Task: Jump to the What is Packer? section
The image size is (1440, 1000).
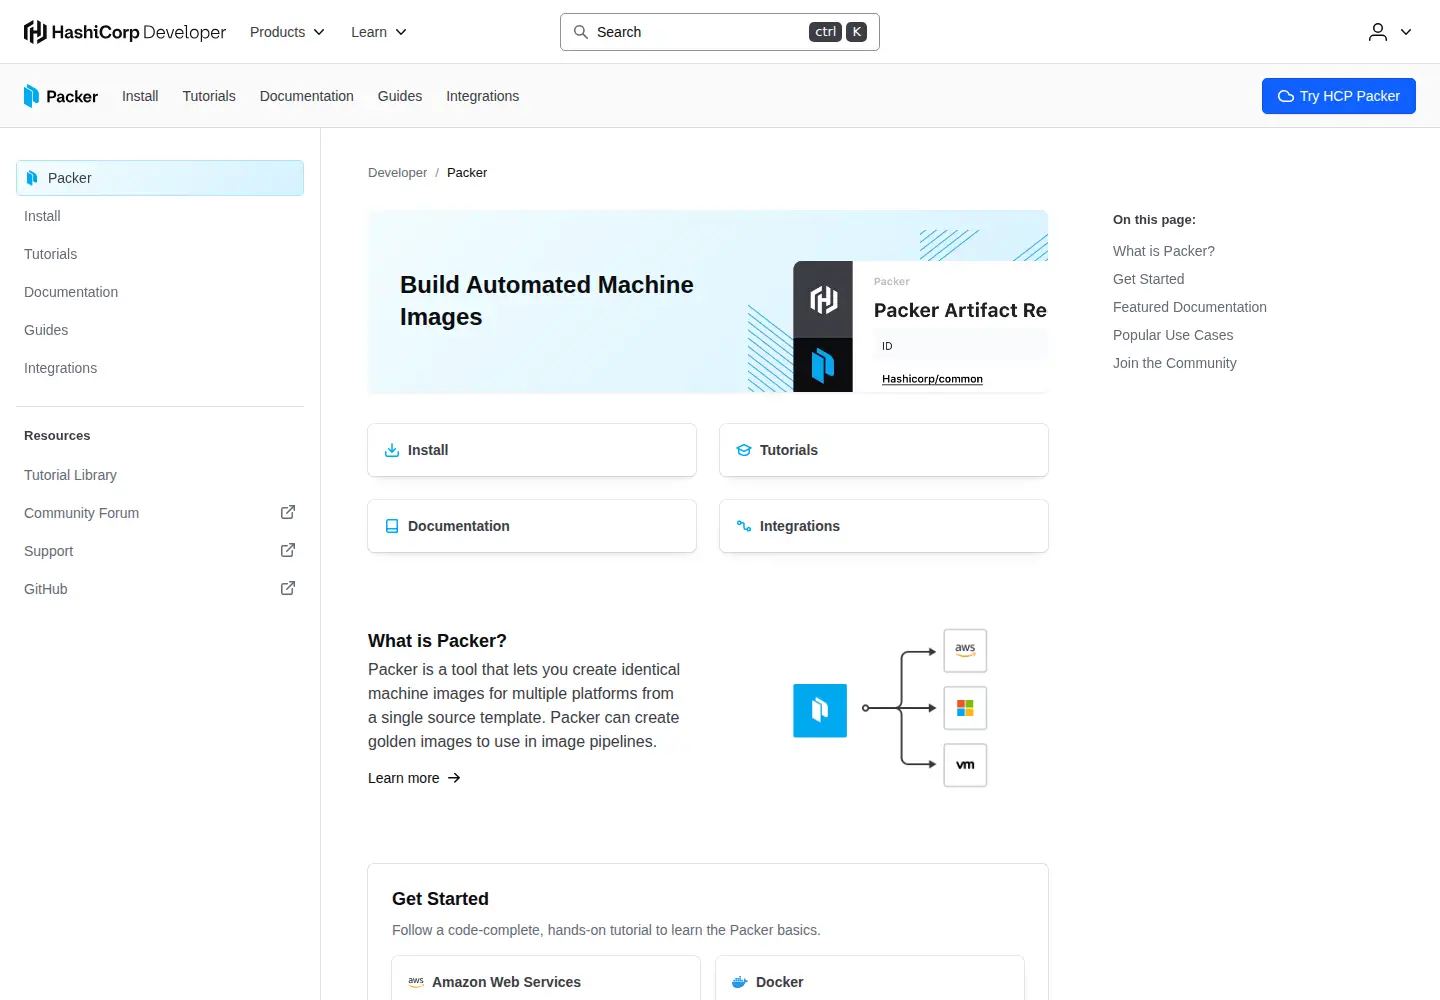Action: (x=1164, y=251)
